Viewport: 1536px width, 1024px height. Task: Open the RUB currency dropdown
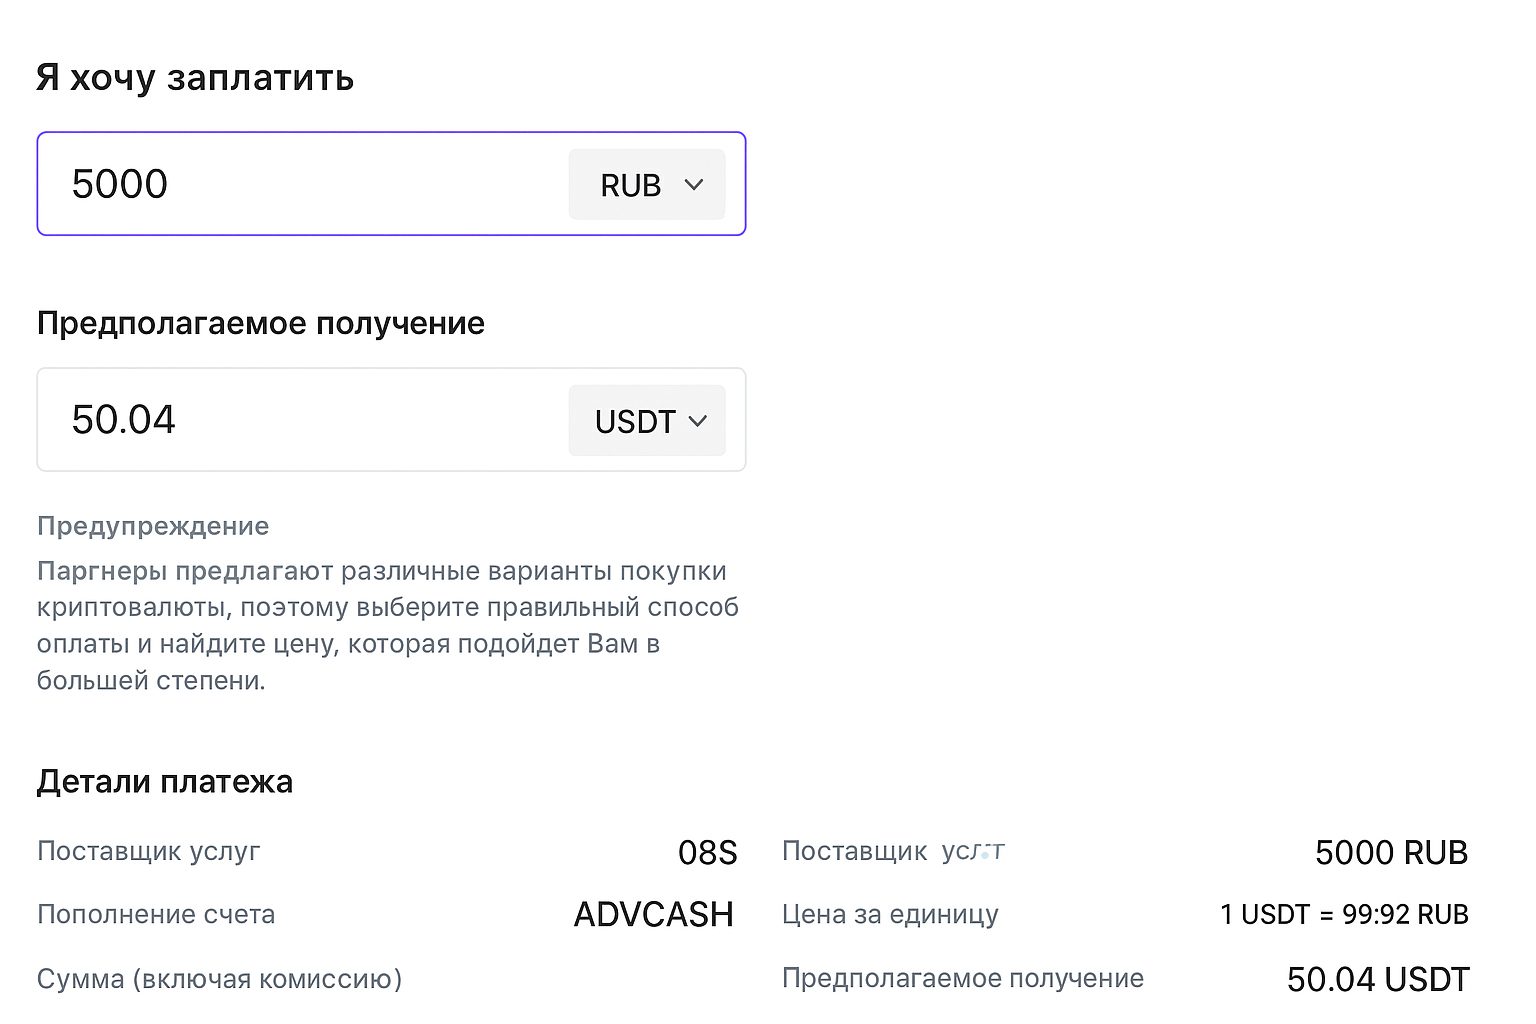click(x=646, y=185)
